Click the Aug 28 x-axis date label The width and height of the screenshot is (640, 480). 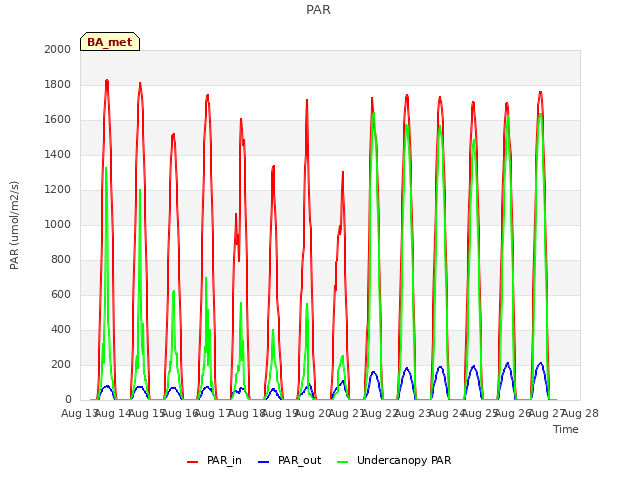(580, 413)
